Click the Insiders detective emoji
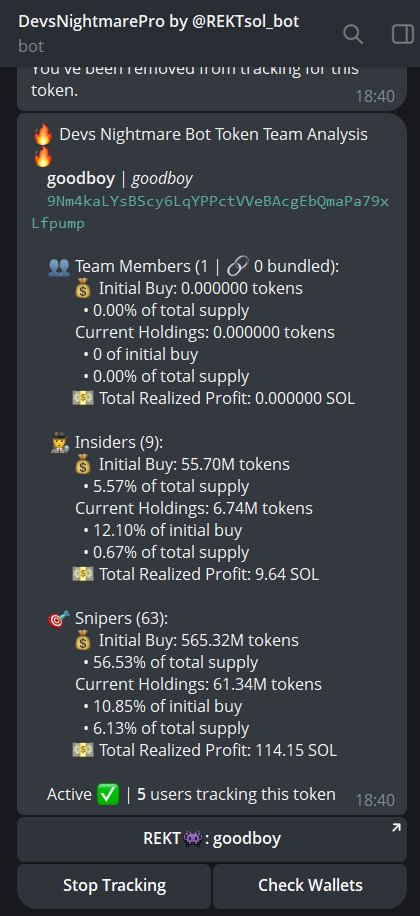The width and height of the screenshot is (420, 916). (60, 442)
